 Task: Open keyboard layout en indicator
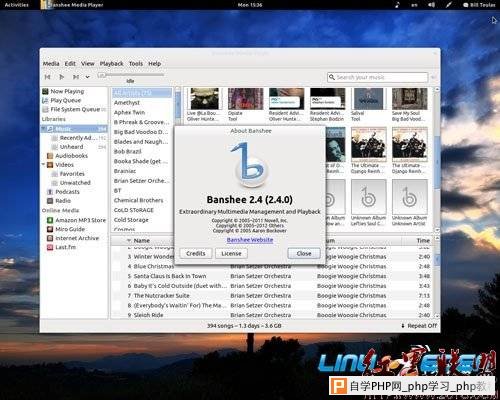(x=414, y=5)
